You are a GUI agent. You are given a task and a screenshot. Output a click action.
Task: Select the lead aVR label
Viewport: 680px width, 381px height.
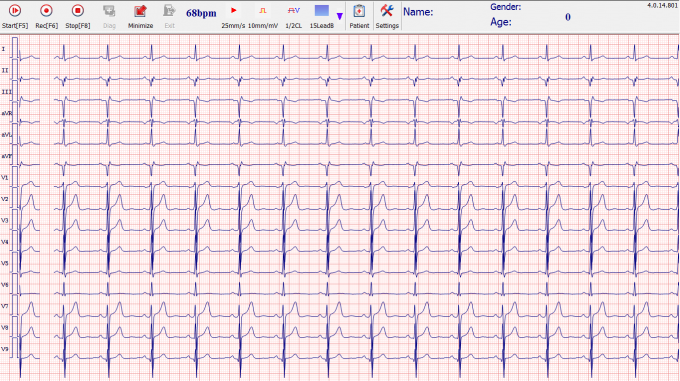(x=7, y=114)
